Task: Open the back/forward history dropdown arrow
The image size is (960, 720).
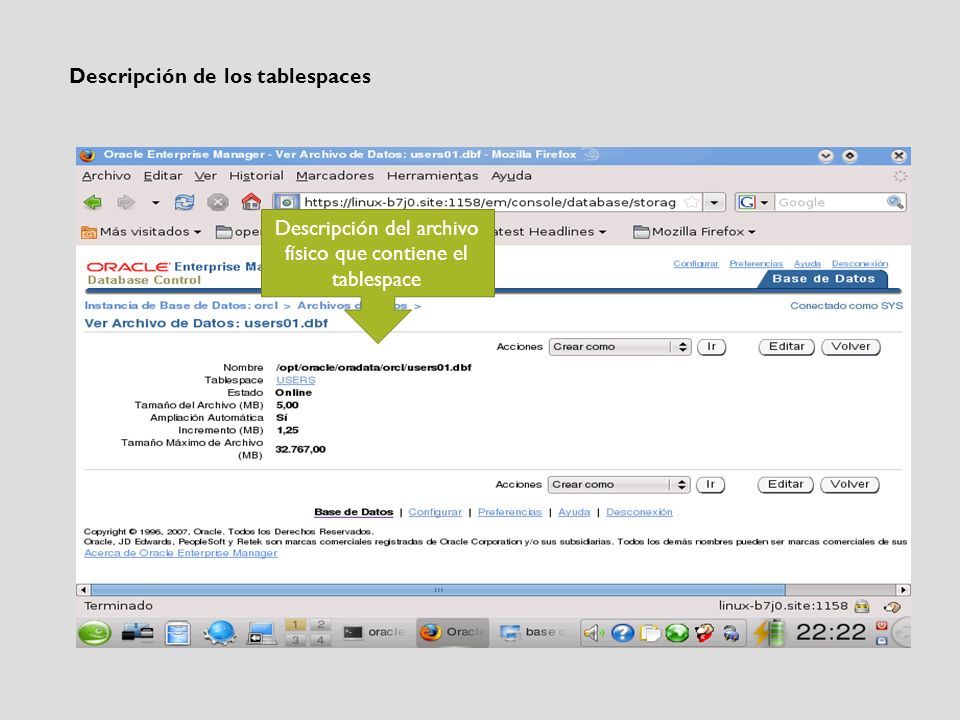Action: (156, 203)
